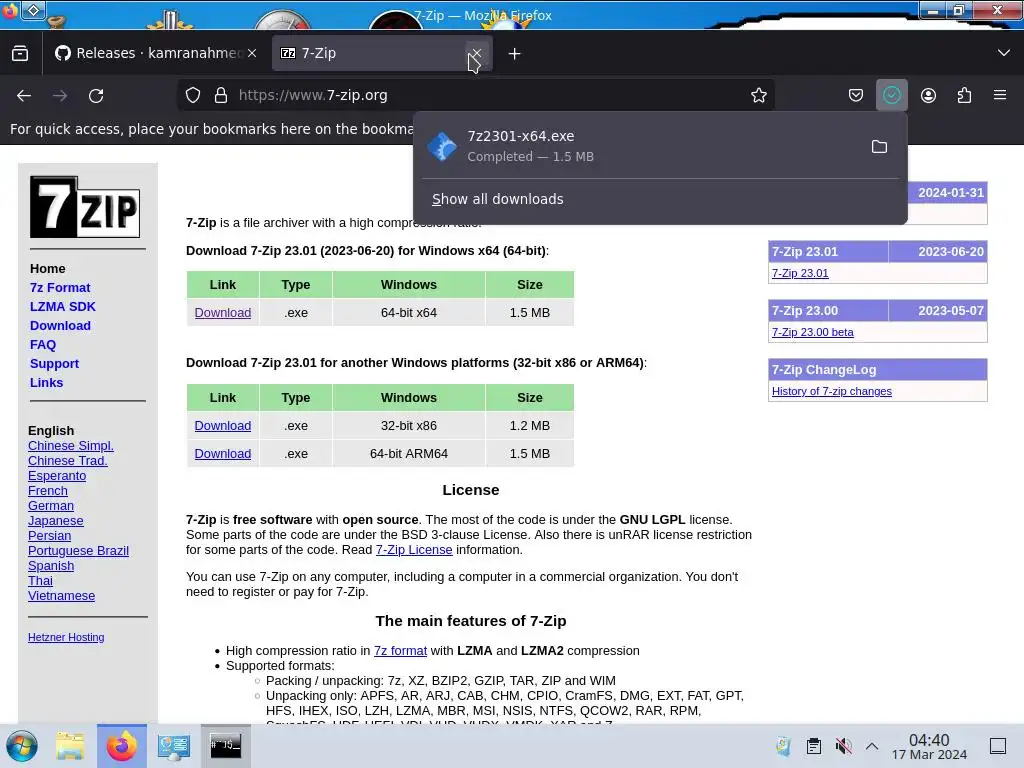1024x768 pixels.
Task: Open the clipboard tray icon
Action: click(814, 746)
